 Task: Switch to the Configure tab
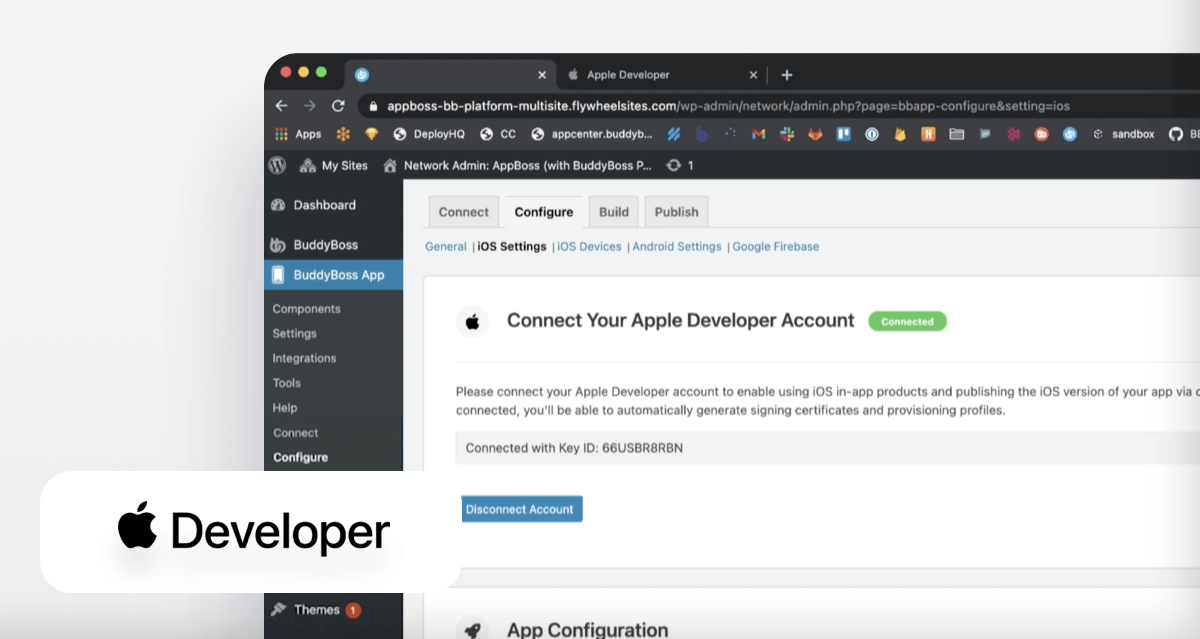pos(544,212)
